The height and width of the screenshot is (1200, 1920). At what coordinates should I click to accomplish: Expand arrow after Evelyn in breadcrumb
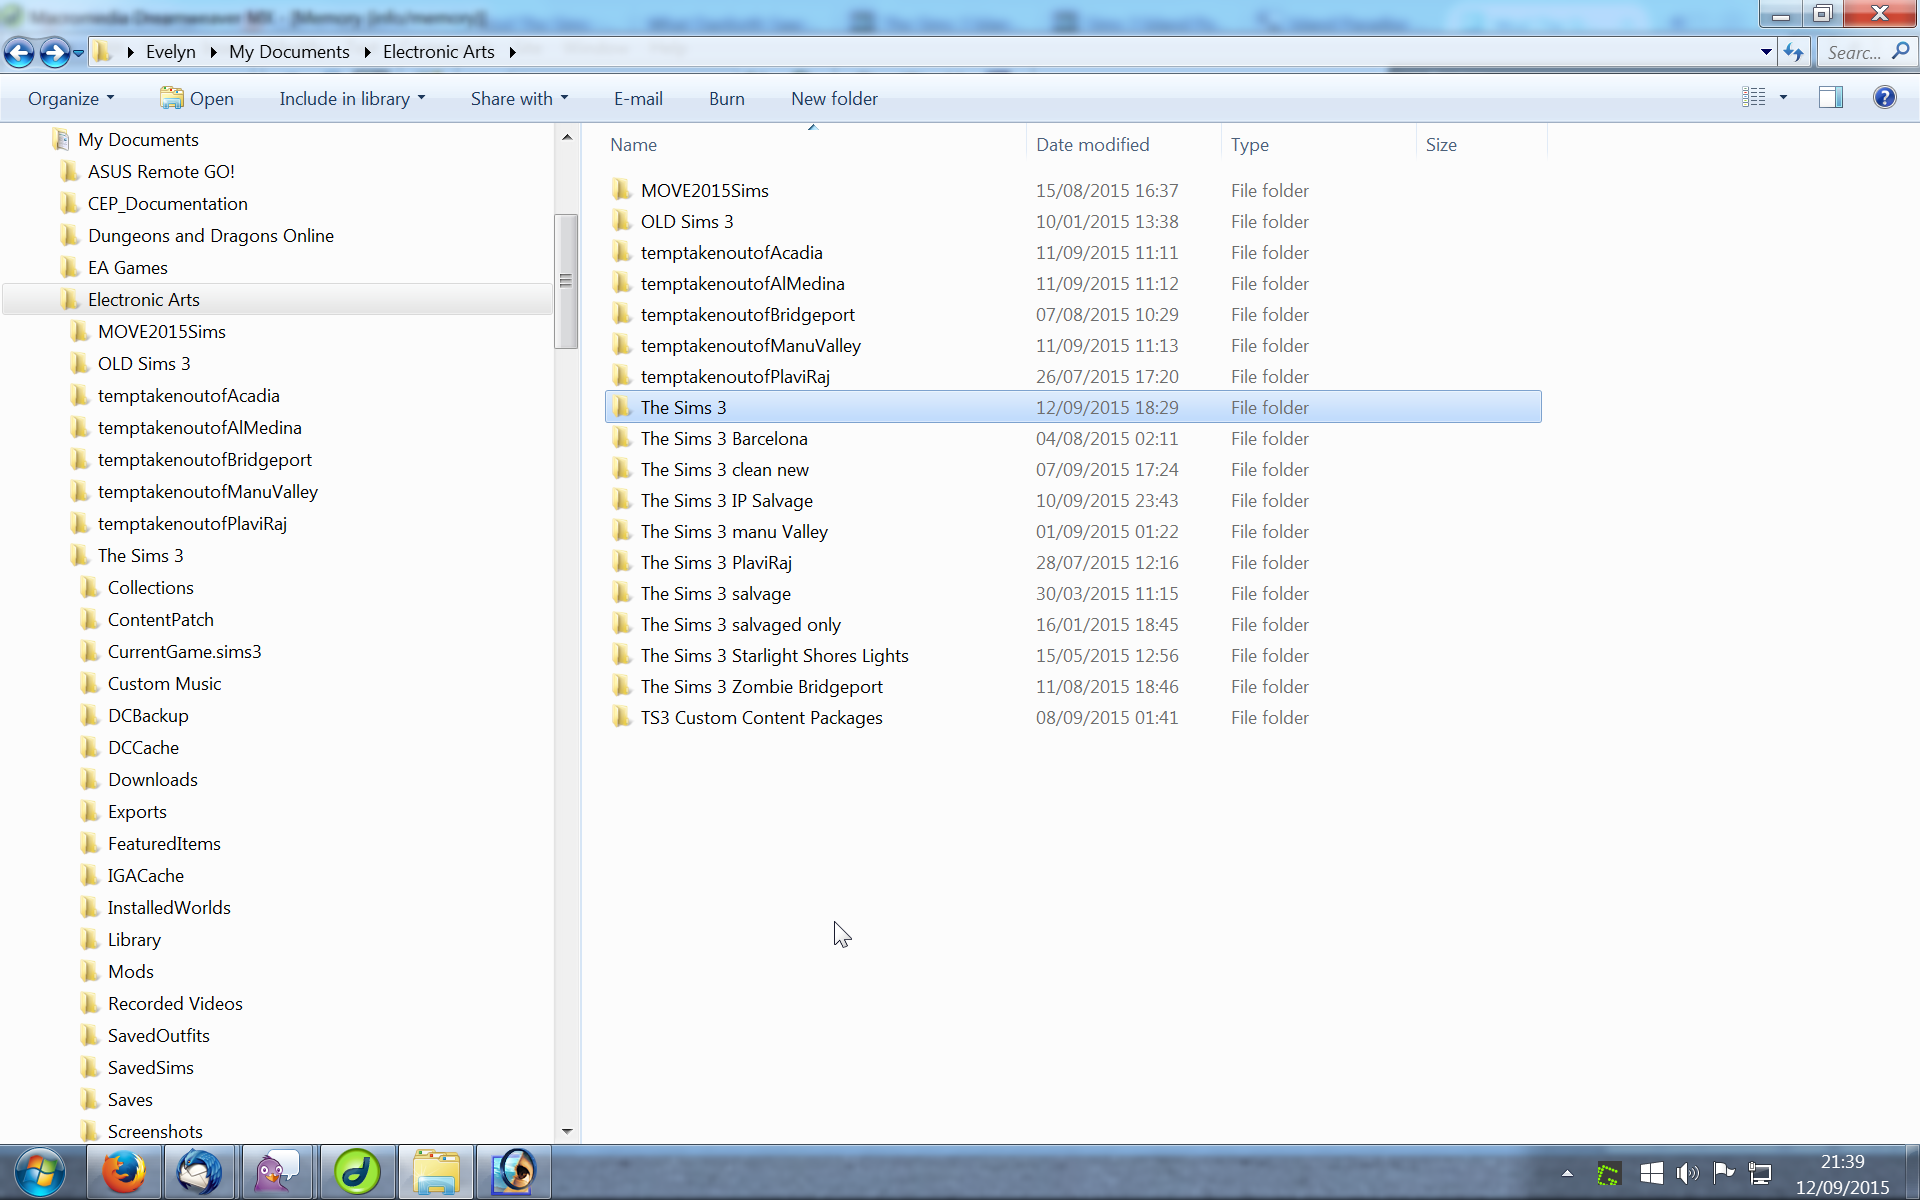pyautogui.click(x=213, y=52)
